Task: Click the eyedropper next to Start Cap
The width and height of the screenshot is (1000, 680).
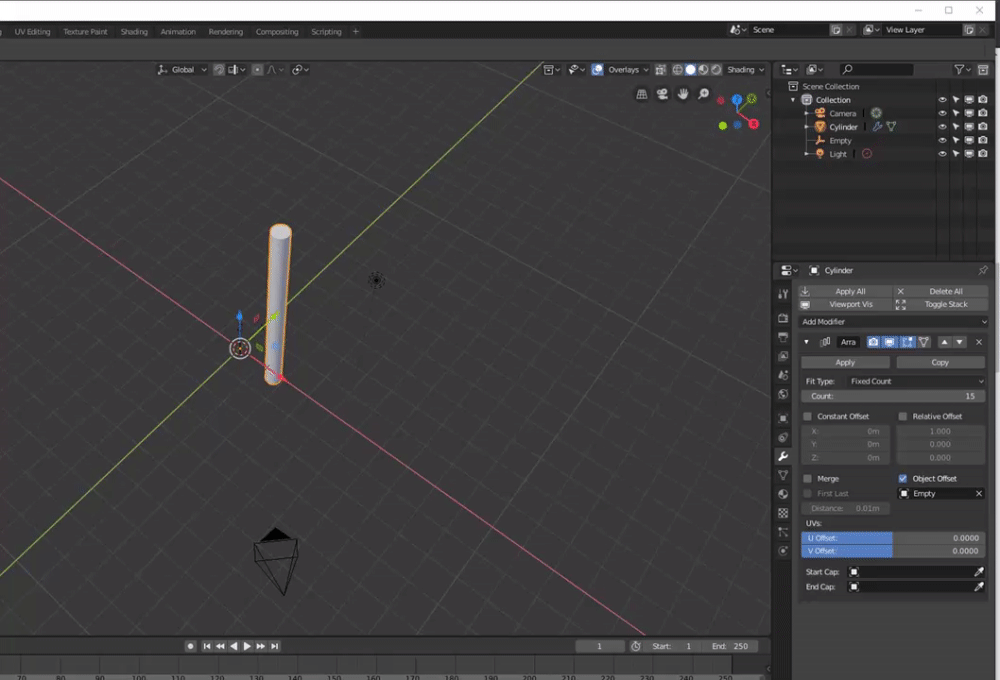Action: [x=979, y=572]
